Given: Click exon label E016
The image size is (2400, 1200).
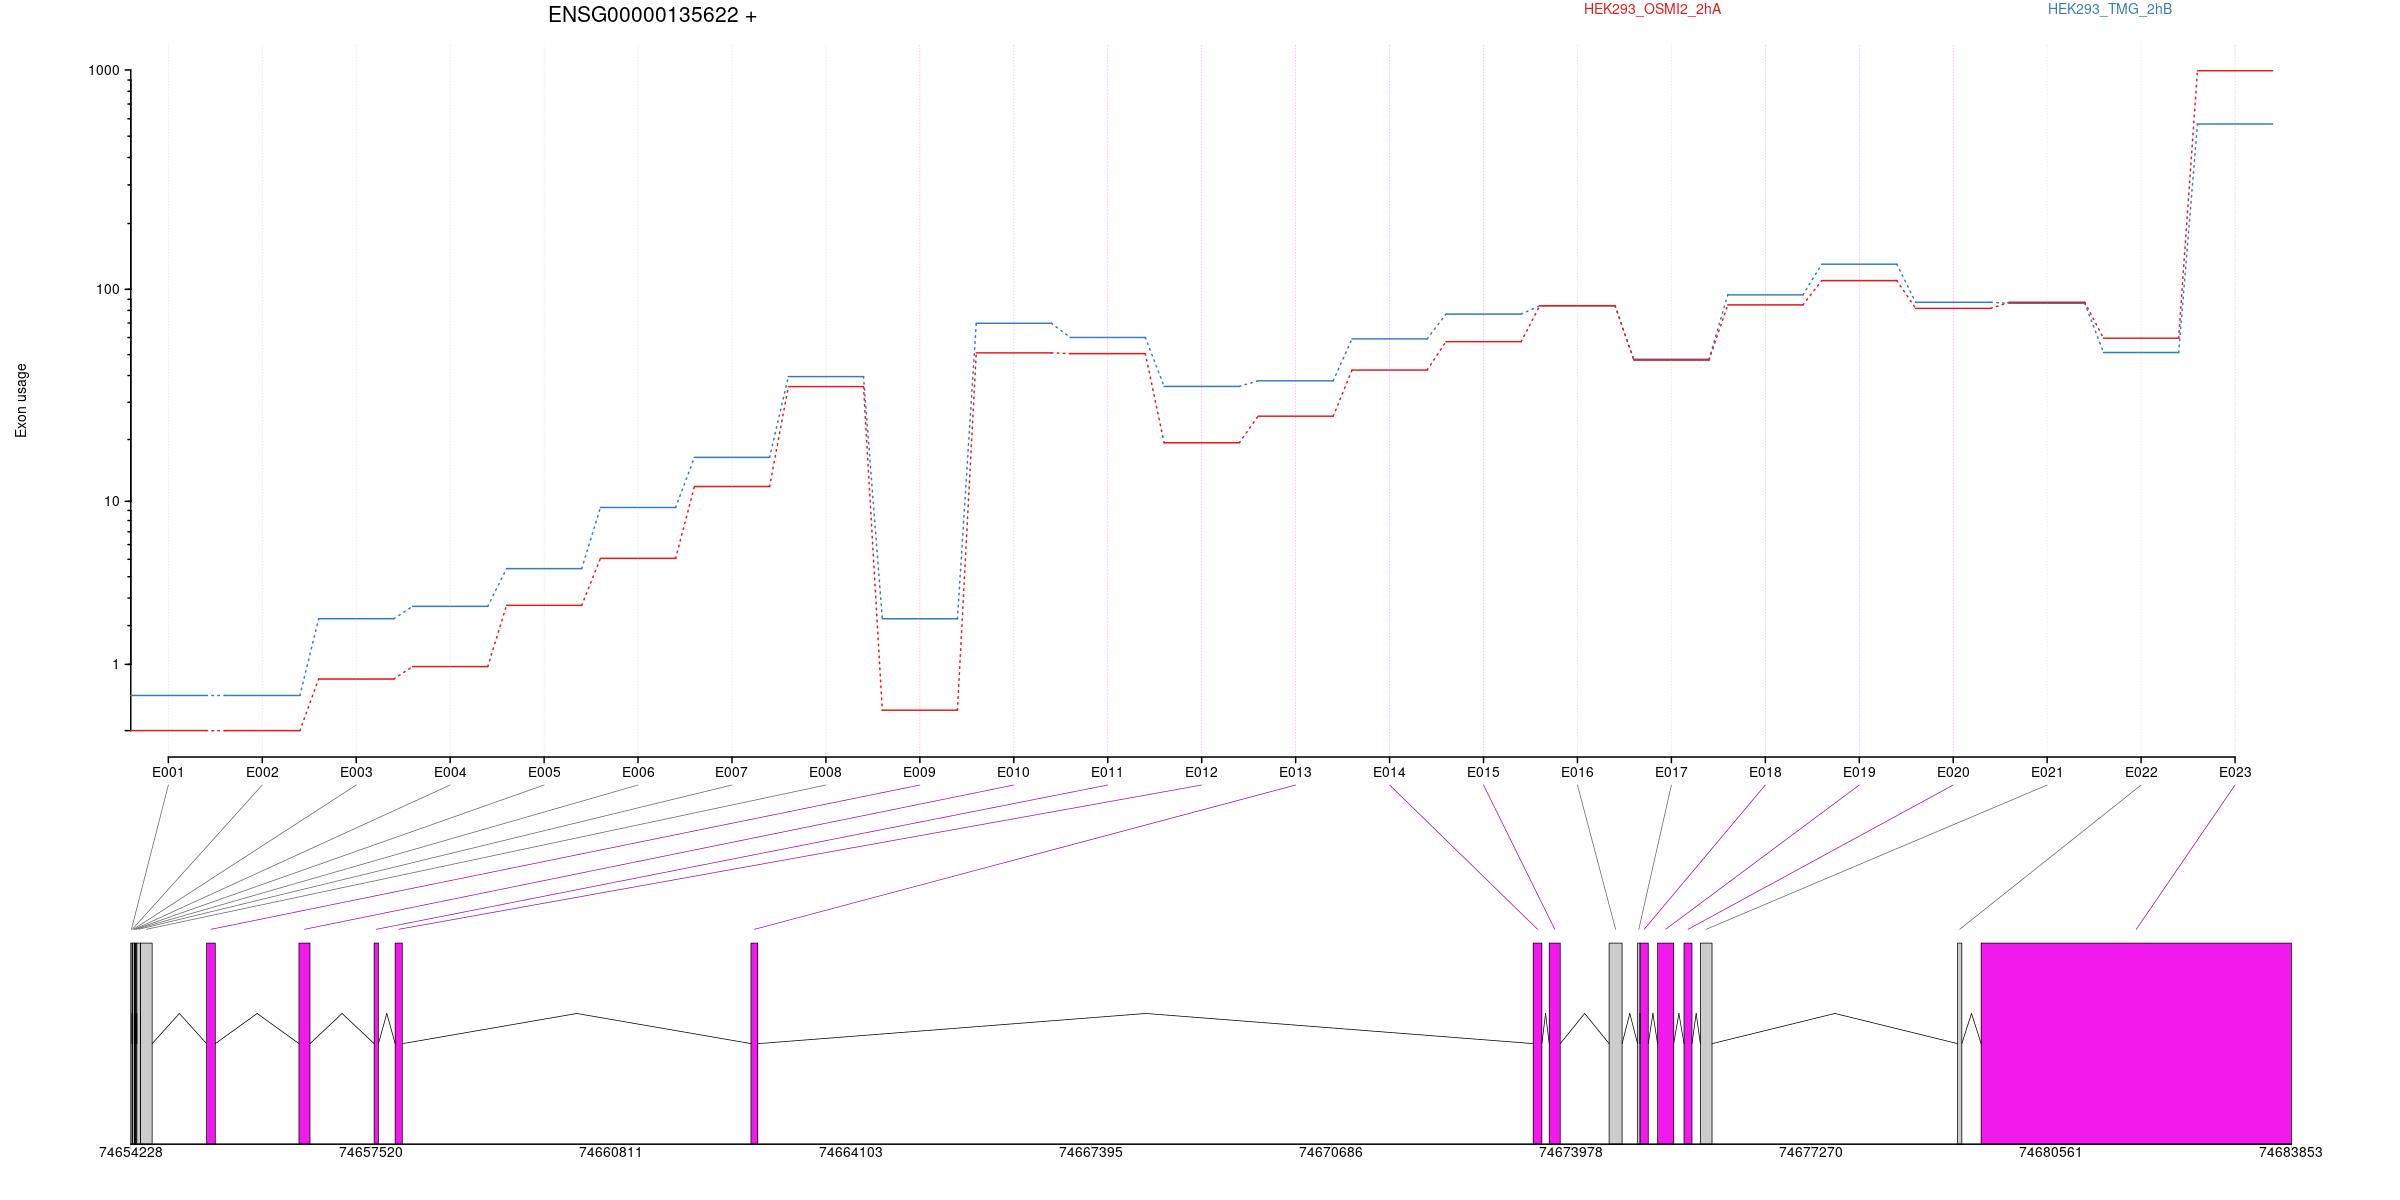Looking at the screenshot, I should [1577, 772].
